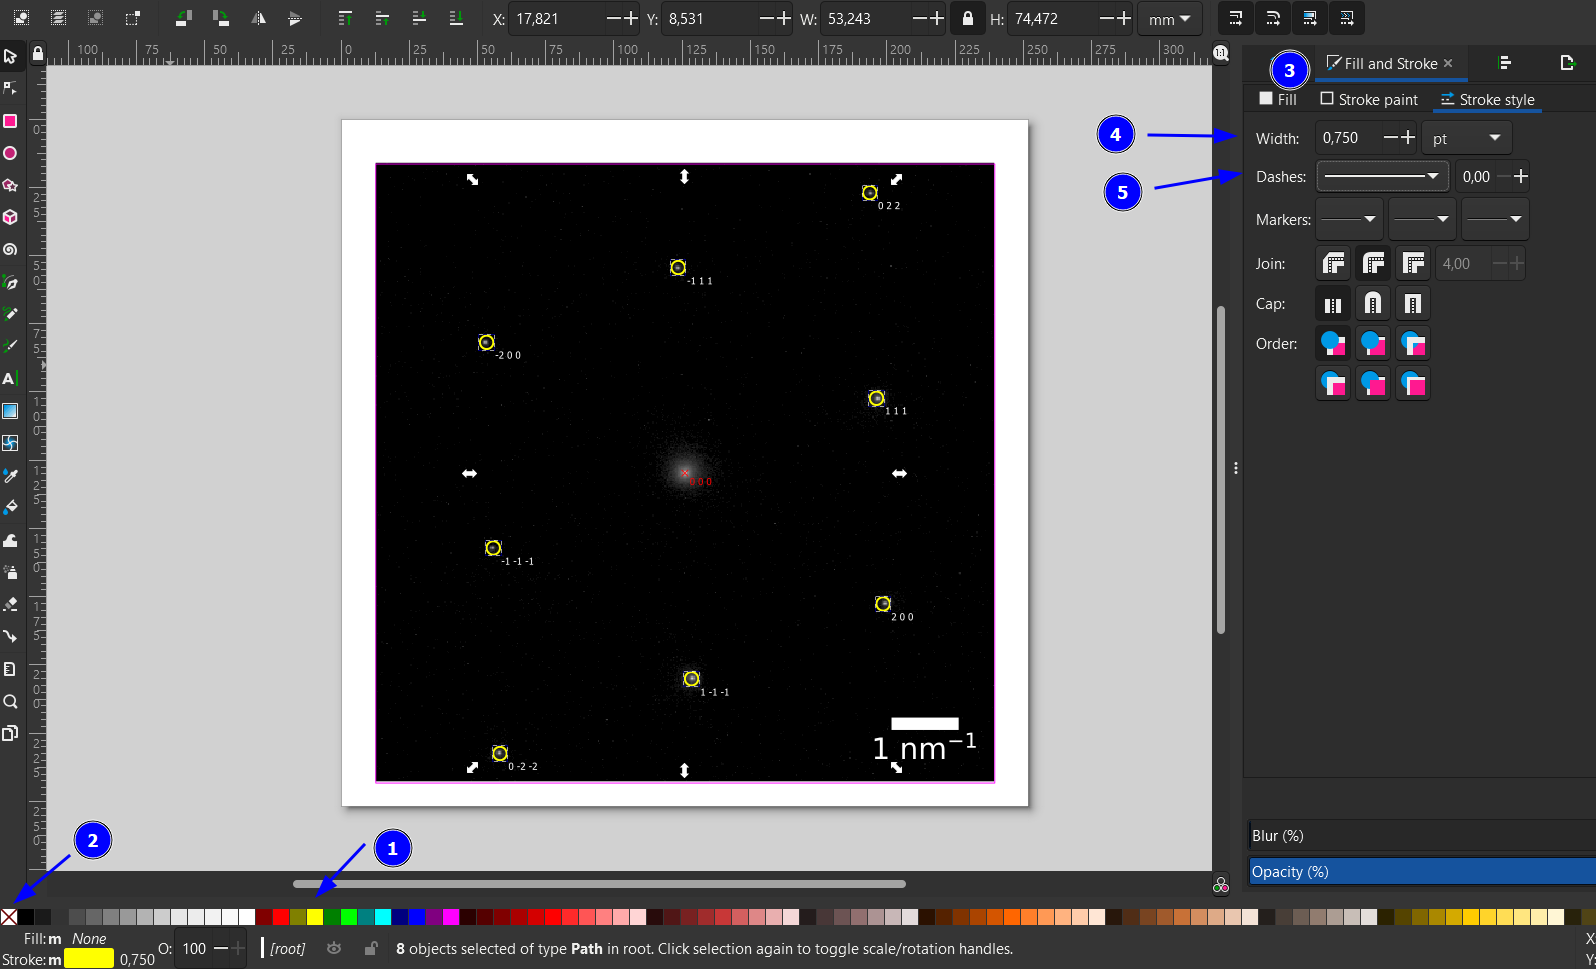
Task: Toggle guide lock at ruler corner
Action: 38,54
